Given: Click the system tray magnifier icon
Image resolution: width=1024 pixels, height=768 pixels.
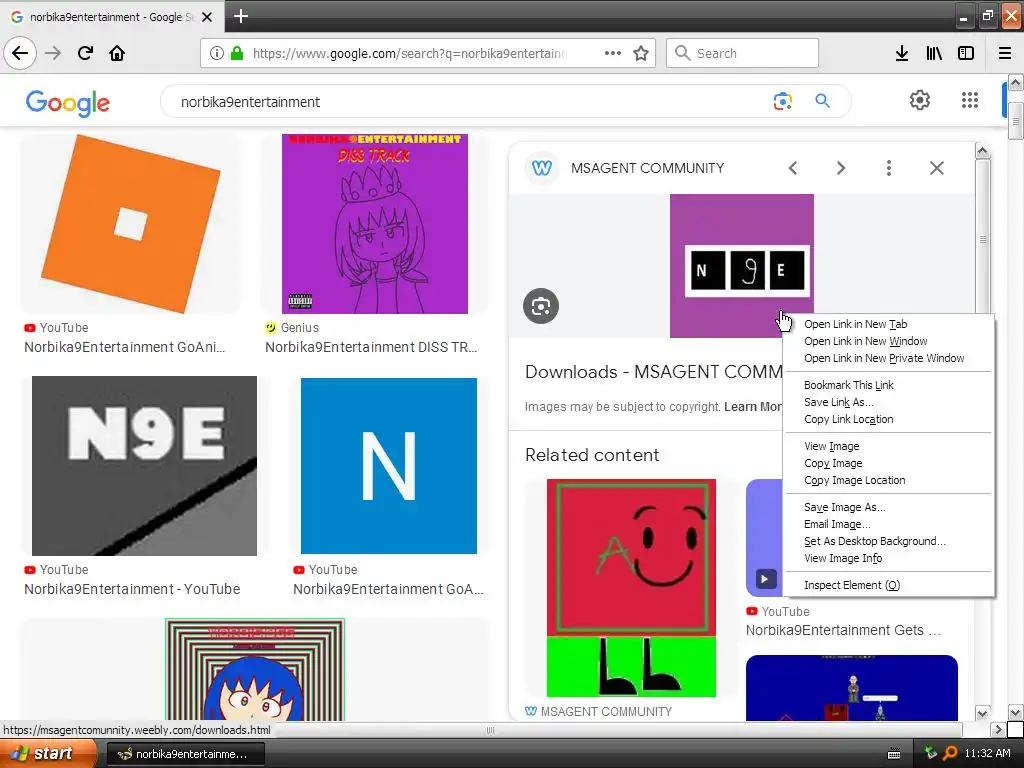Looking at the screenshot, I should point(950,753).
